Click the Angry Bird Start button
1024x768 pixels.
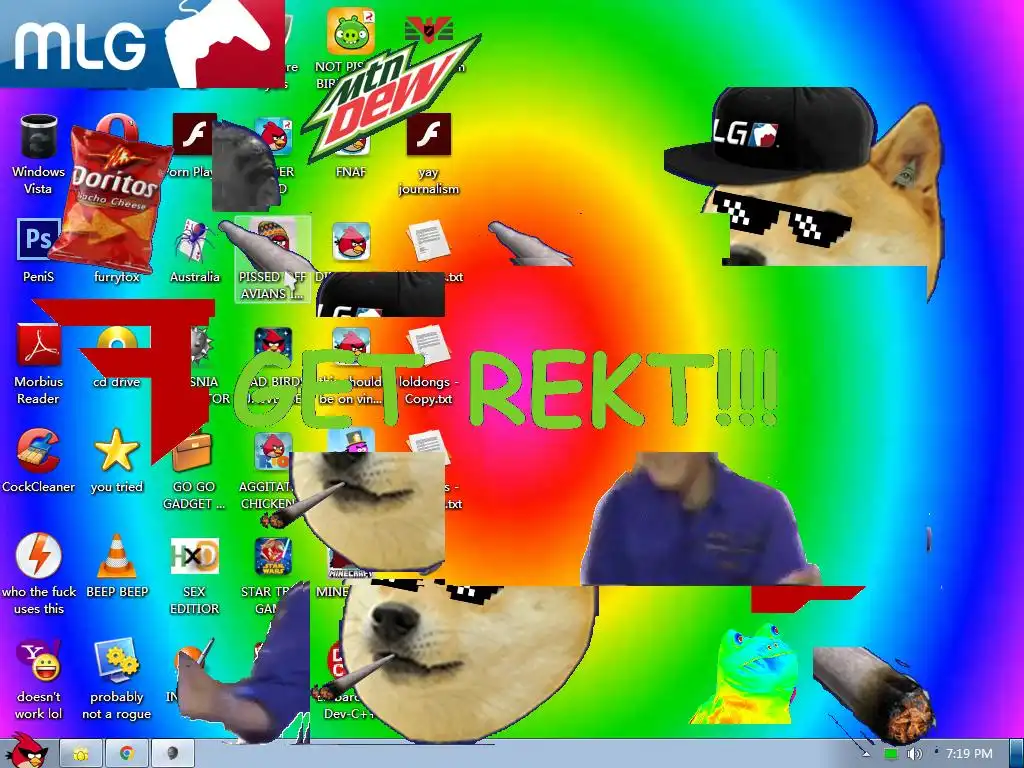tap(25, 751)
